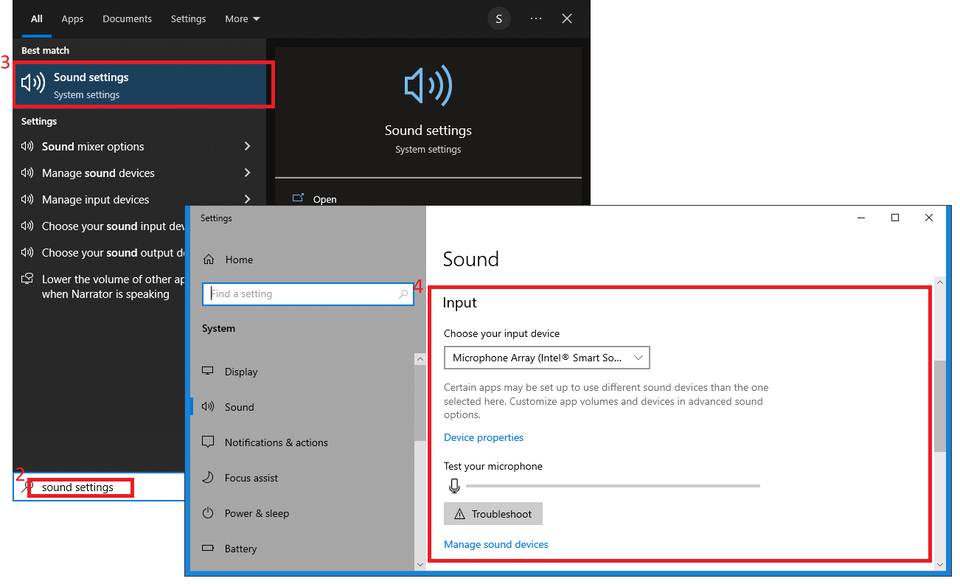Click the Home icon in Settings sidebar

208,260
